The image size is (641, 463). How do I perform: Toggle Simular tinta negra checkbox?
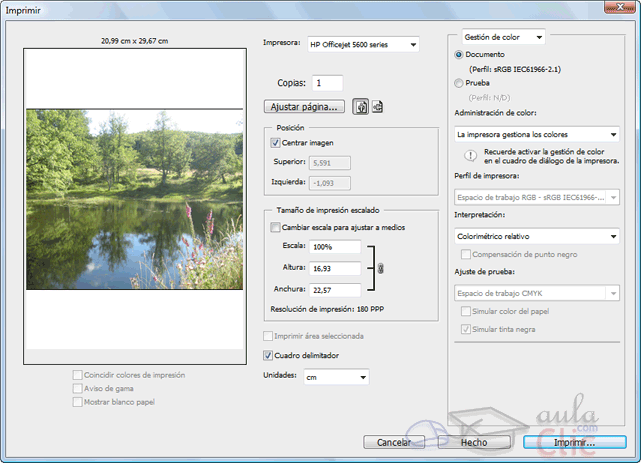(x=465, y=329)
